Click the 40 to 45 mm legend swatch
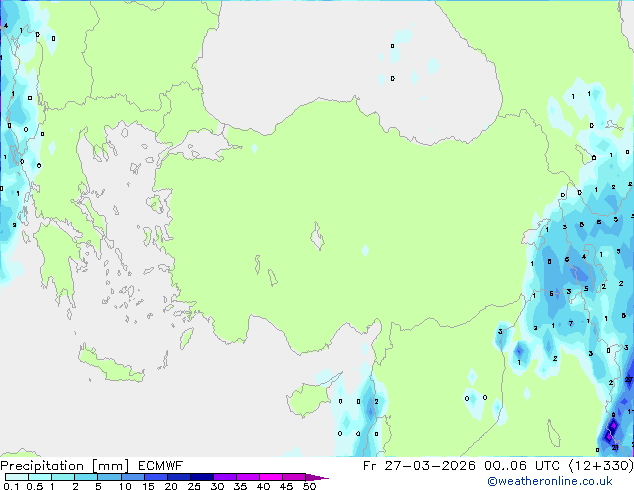This screenshot has height=490, width=634. pyautogui.click(x=271, y=477)
